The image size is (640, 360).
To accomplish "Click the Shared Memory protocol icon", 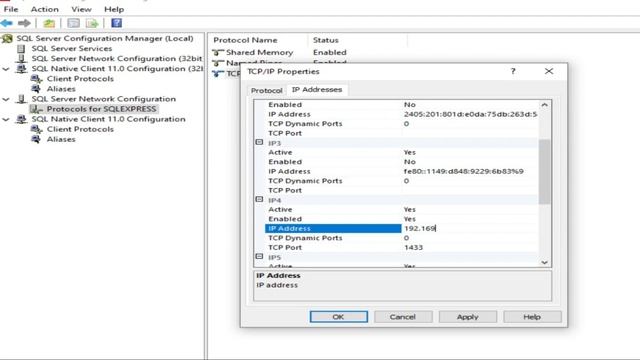I will tap(218, 53).
